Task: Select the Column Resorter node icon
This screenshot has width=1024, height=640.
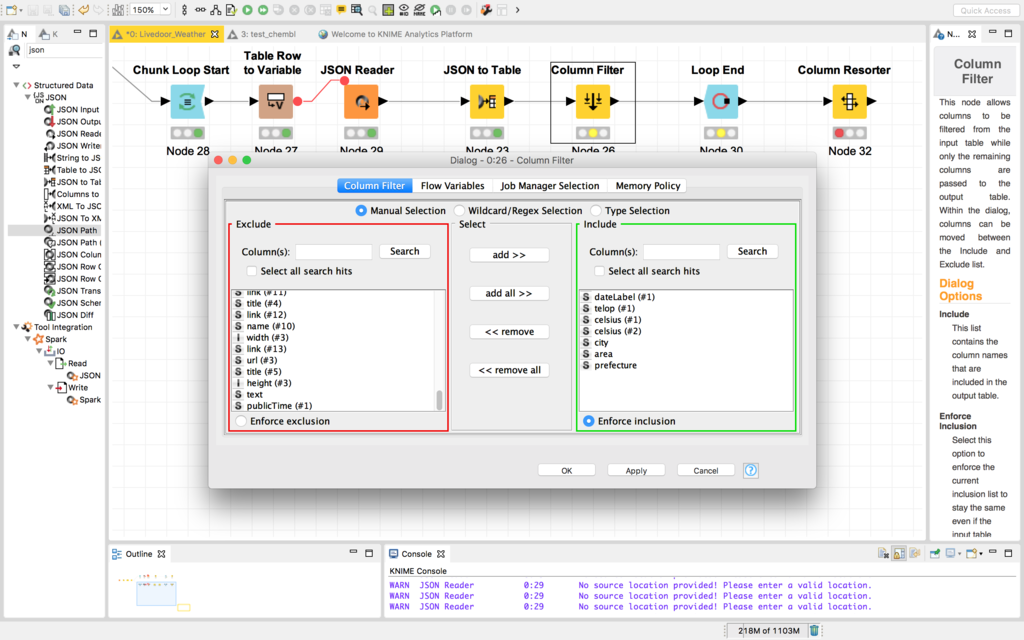Action: [x=850, y=101]
